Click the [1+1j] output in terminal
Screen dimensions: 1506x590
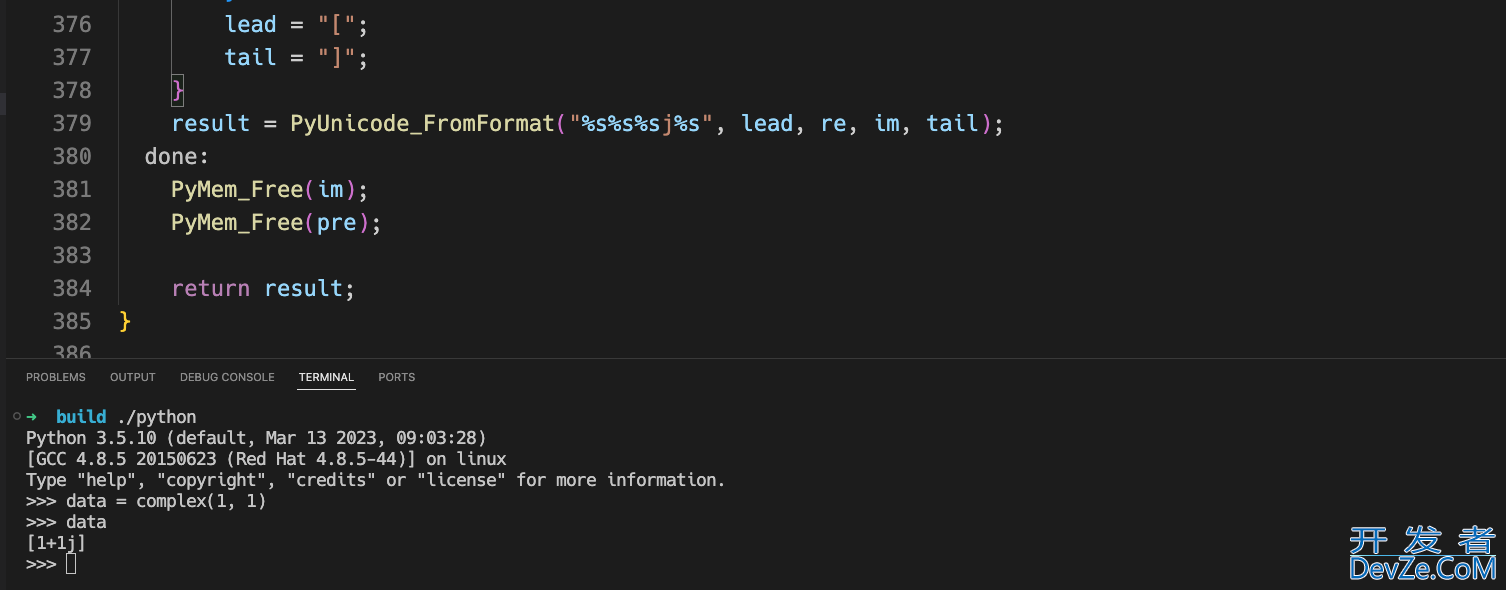click(56, 543)
